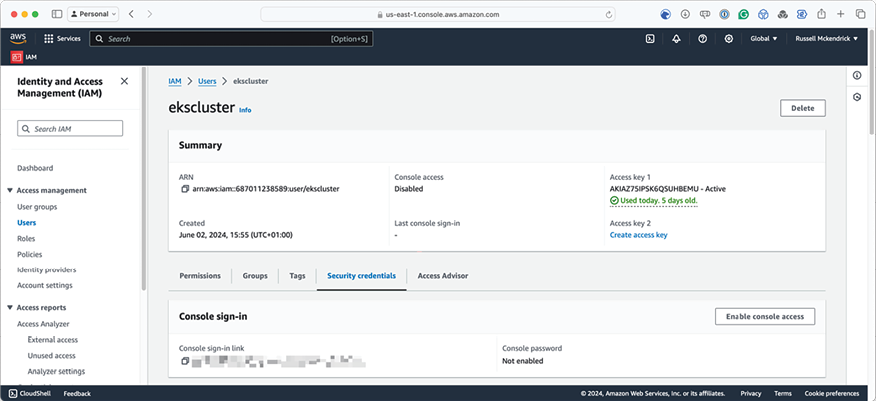Click the green Grammarly extension icon
The height and width of the screenshot is (401, 876).
(x=743, y=15)
